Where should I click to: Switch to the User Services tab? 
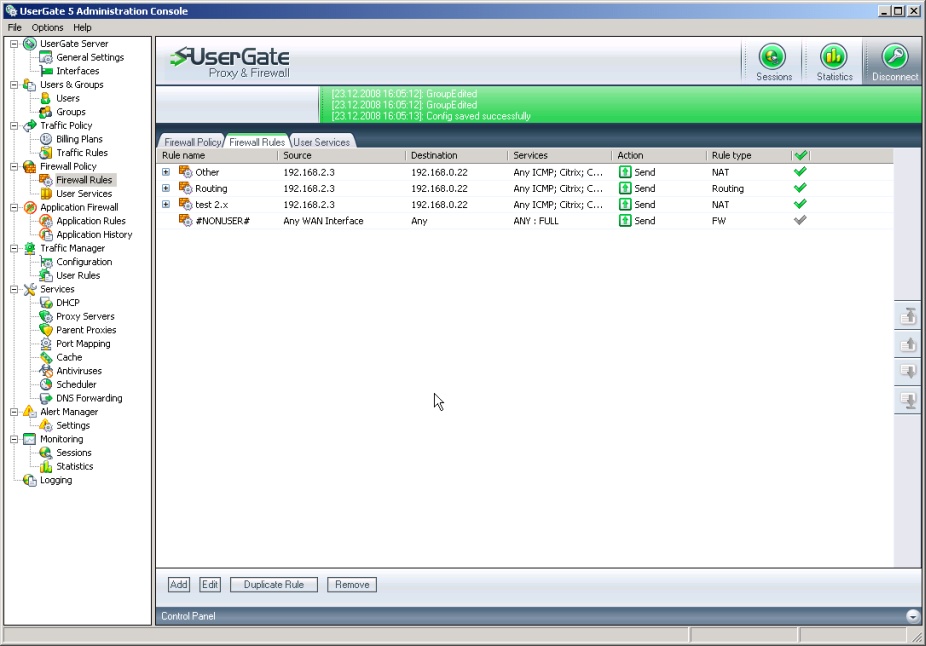pyautogui.click(x=321, y=142)
